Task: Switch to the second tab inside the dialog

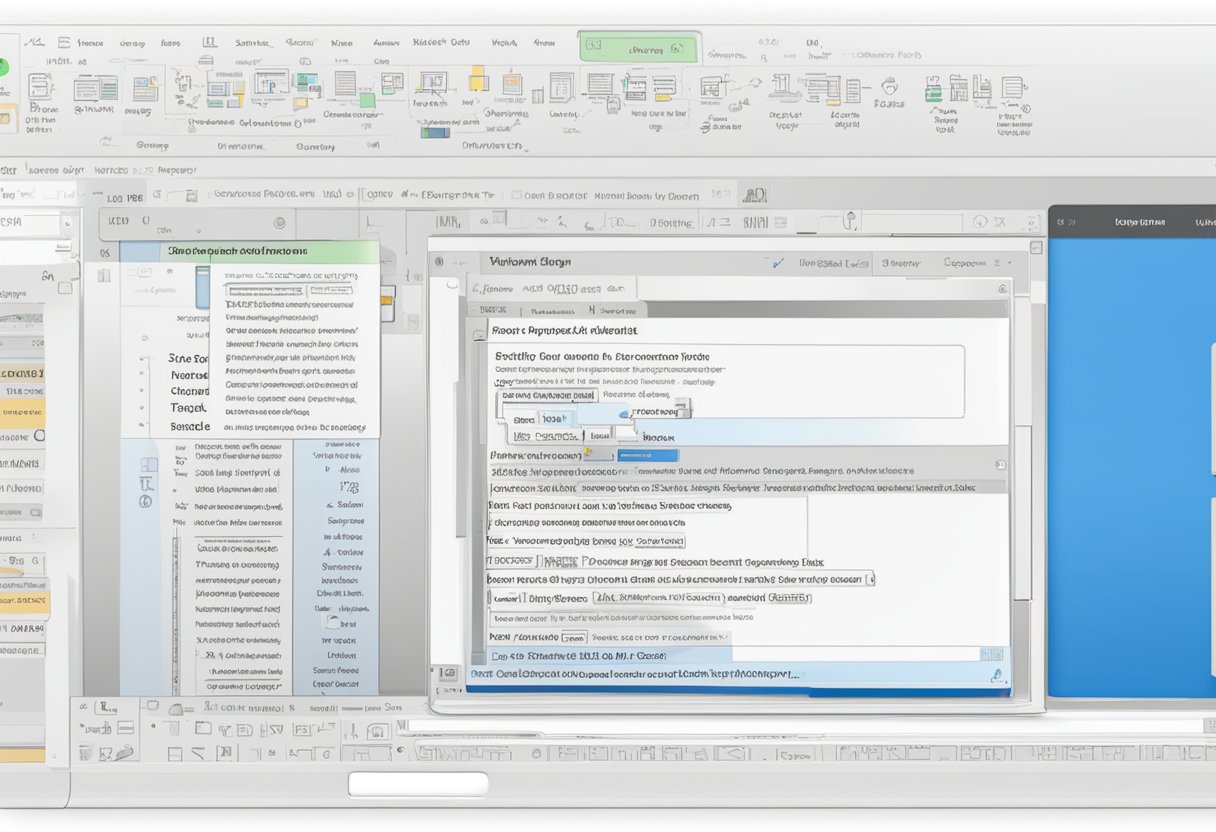Action: pos(552,310)
